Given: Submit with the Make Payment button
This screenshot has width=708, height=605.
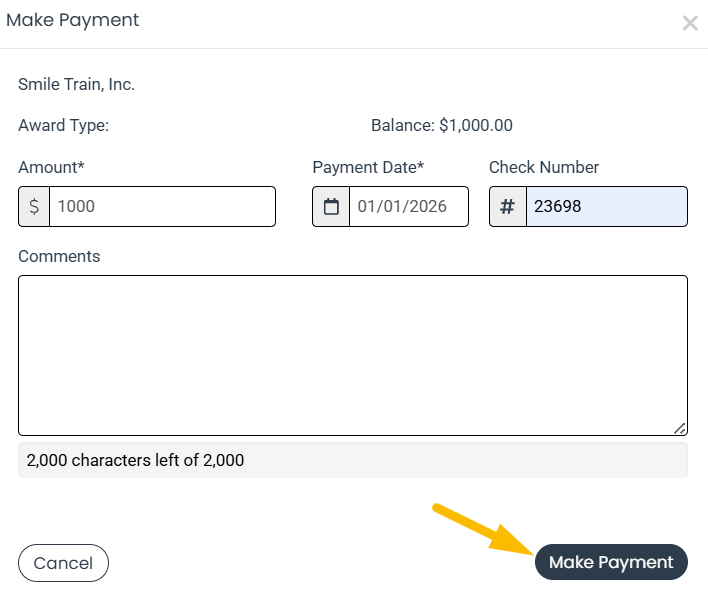Looking at the screenshot, I should point(611,562).
